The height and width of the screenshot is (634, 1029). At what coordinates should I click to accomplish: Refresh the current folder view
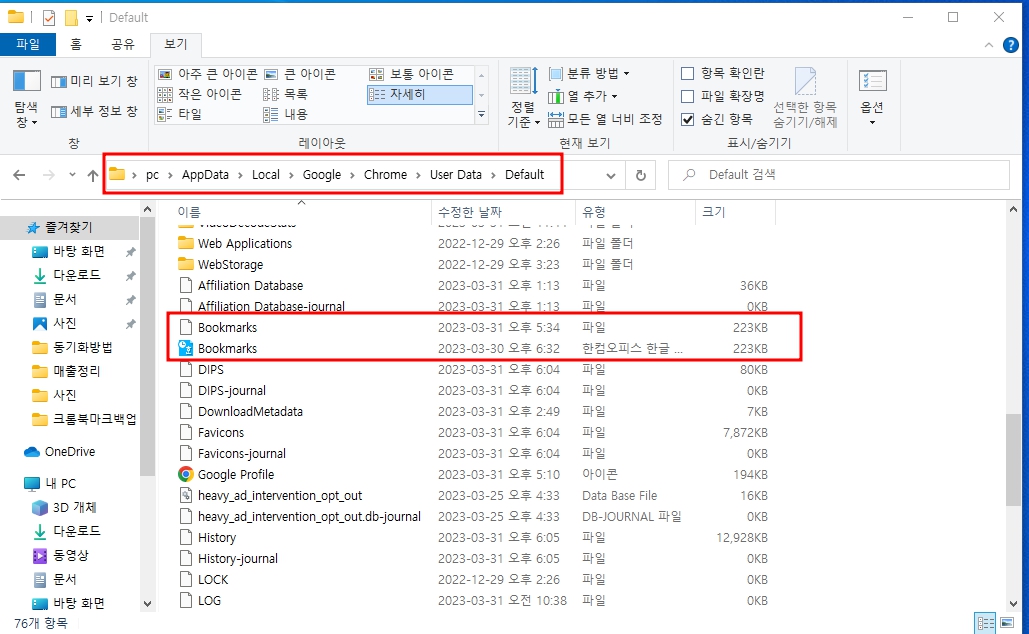tap(640, 175)
